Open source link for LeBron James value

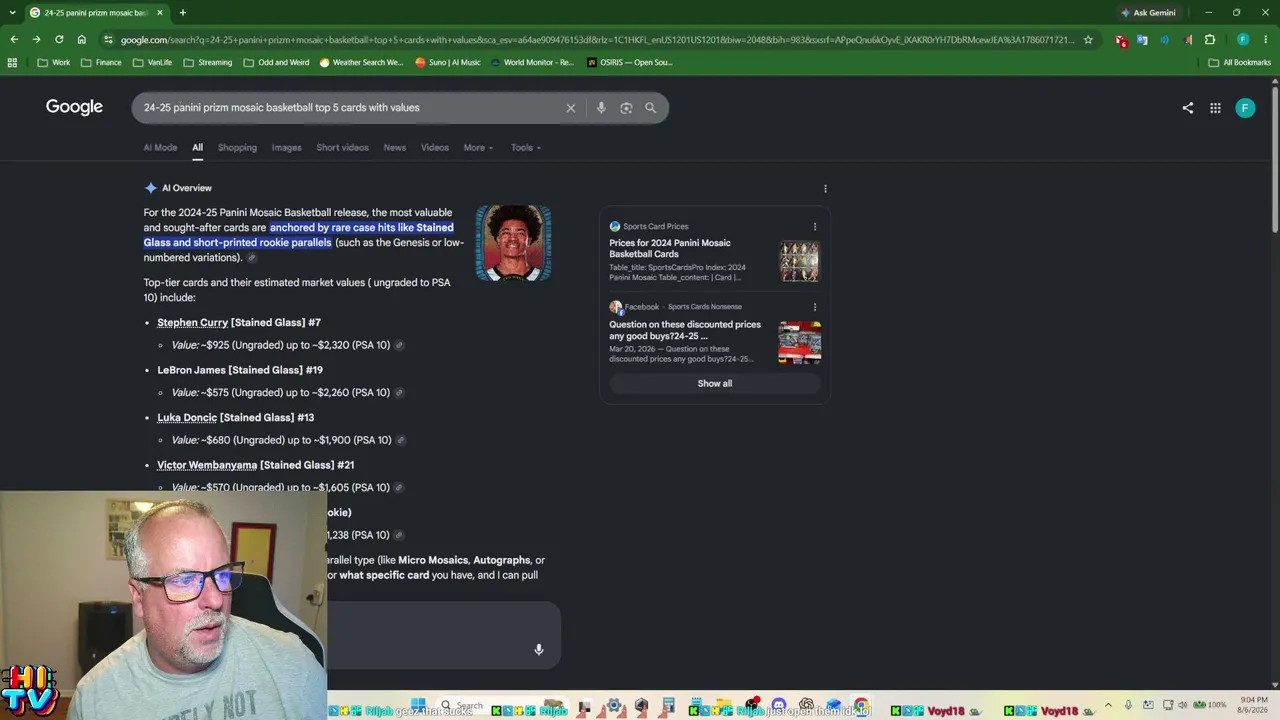[x=399, y=393]
